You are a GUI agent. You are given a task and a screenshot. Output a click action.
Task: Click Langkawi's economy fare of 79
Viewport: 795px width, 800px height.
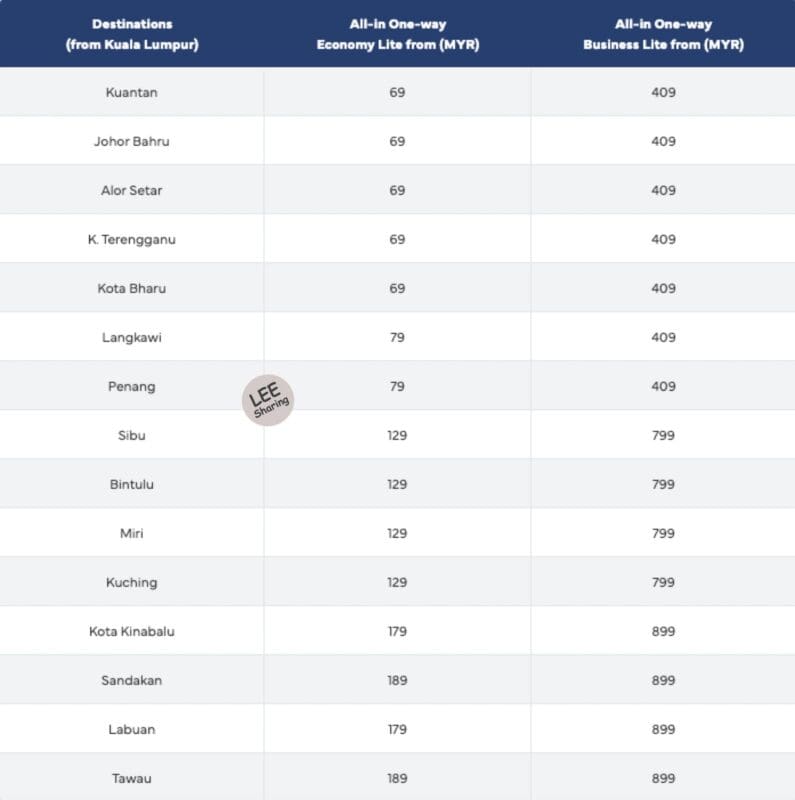click(x=398, y=337)
